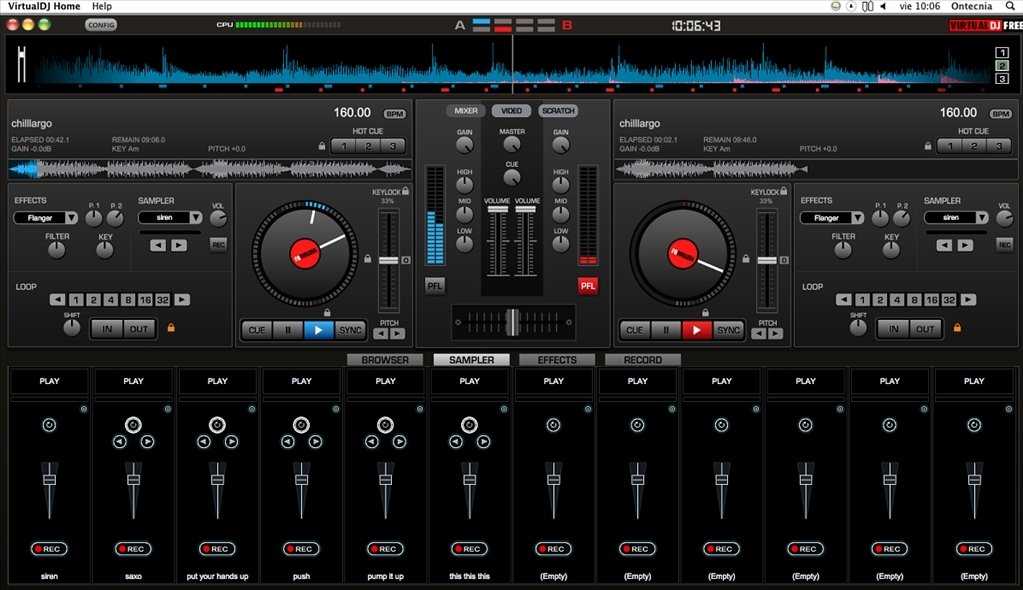Click next arrow on this this this sample

483,442
